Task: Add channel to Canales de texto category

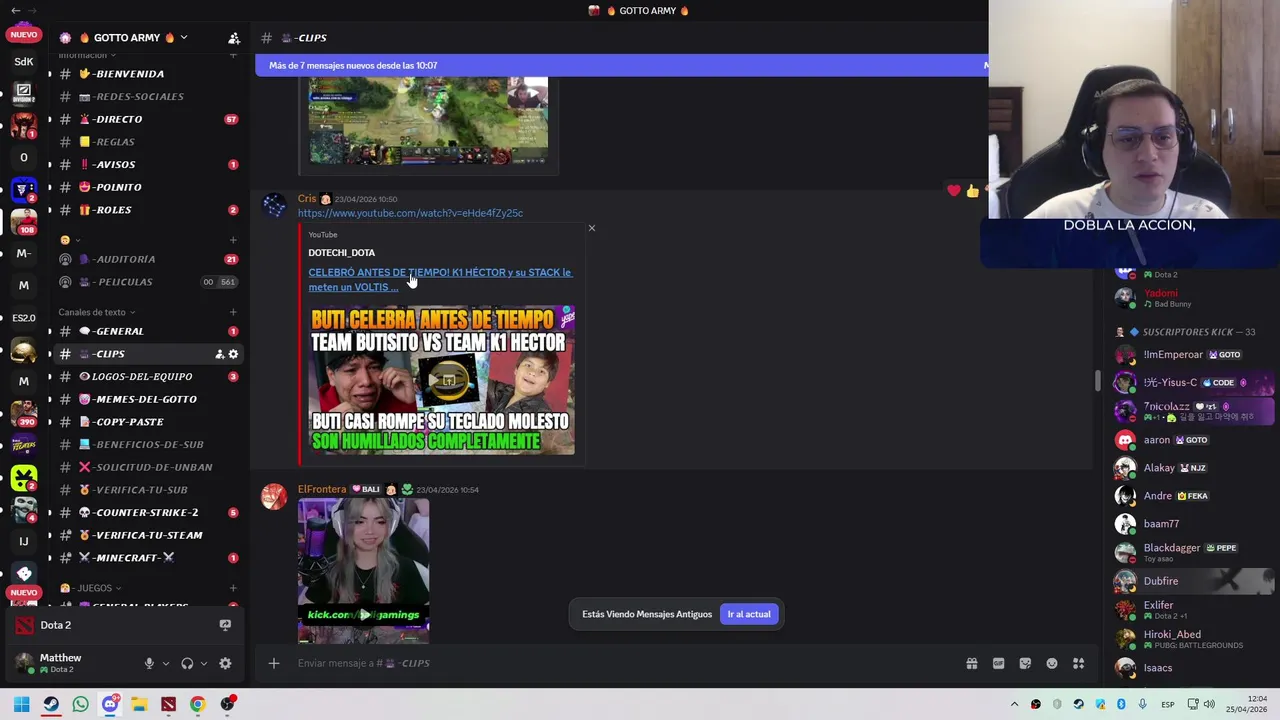Action: coord(233,312)
